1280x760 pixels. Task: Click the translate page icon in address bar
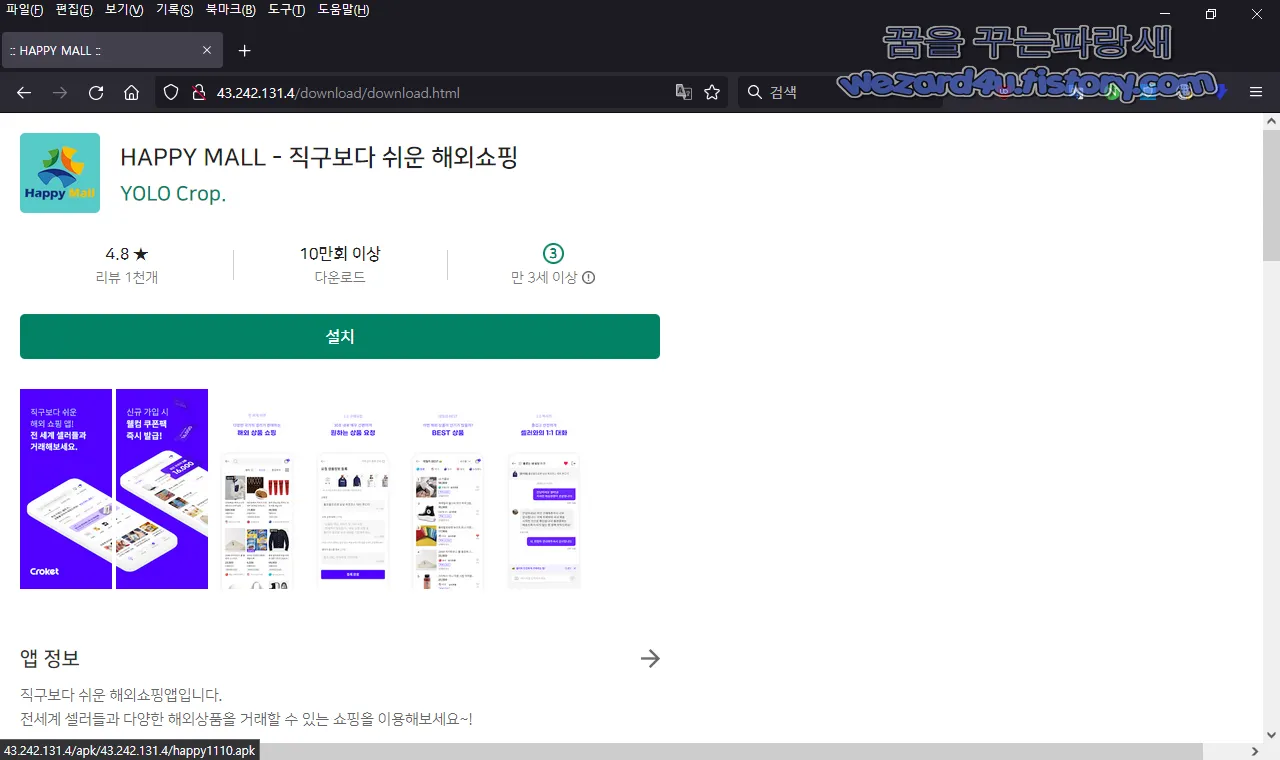click(x=684, y=92)
